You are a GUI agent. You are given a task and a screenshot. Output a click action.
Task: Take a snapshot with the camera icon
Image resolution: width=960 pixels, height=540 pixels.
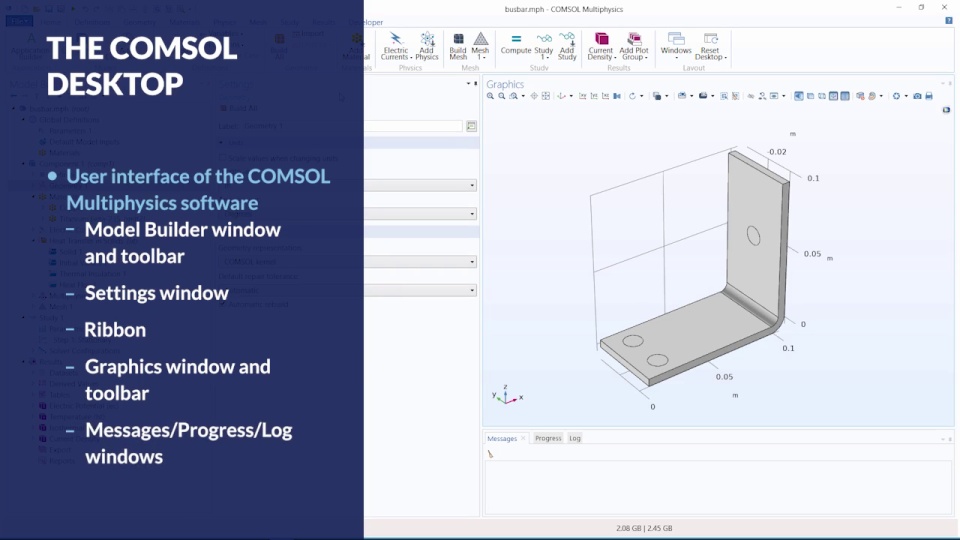[917, 96]
